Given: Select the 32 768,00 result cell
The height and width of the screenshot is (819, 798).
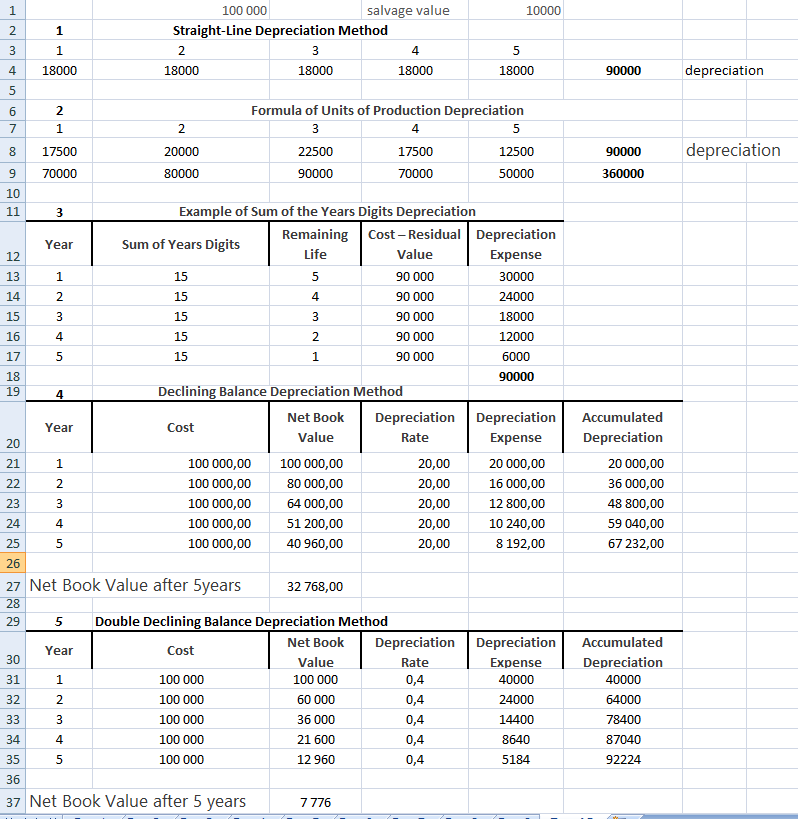Looking at the screenshot, I should click(x=315, y=587).
